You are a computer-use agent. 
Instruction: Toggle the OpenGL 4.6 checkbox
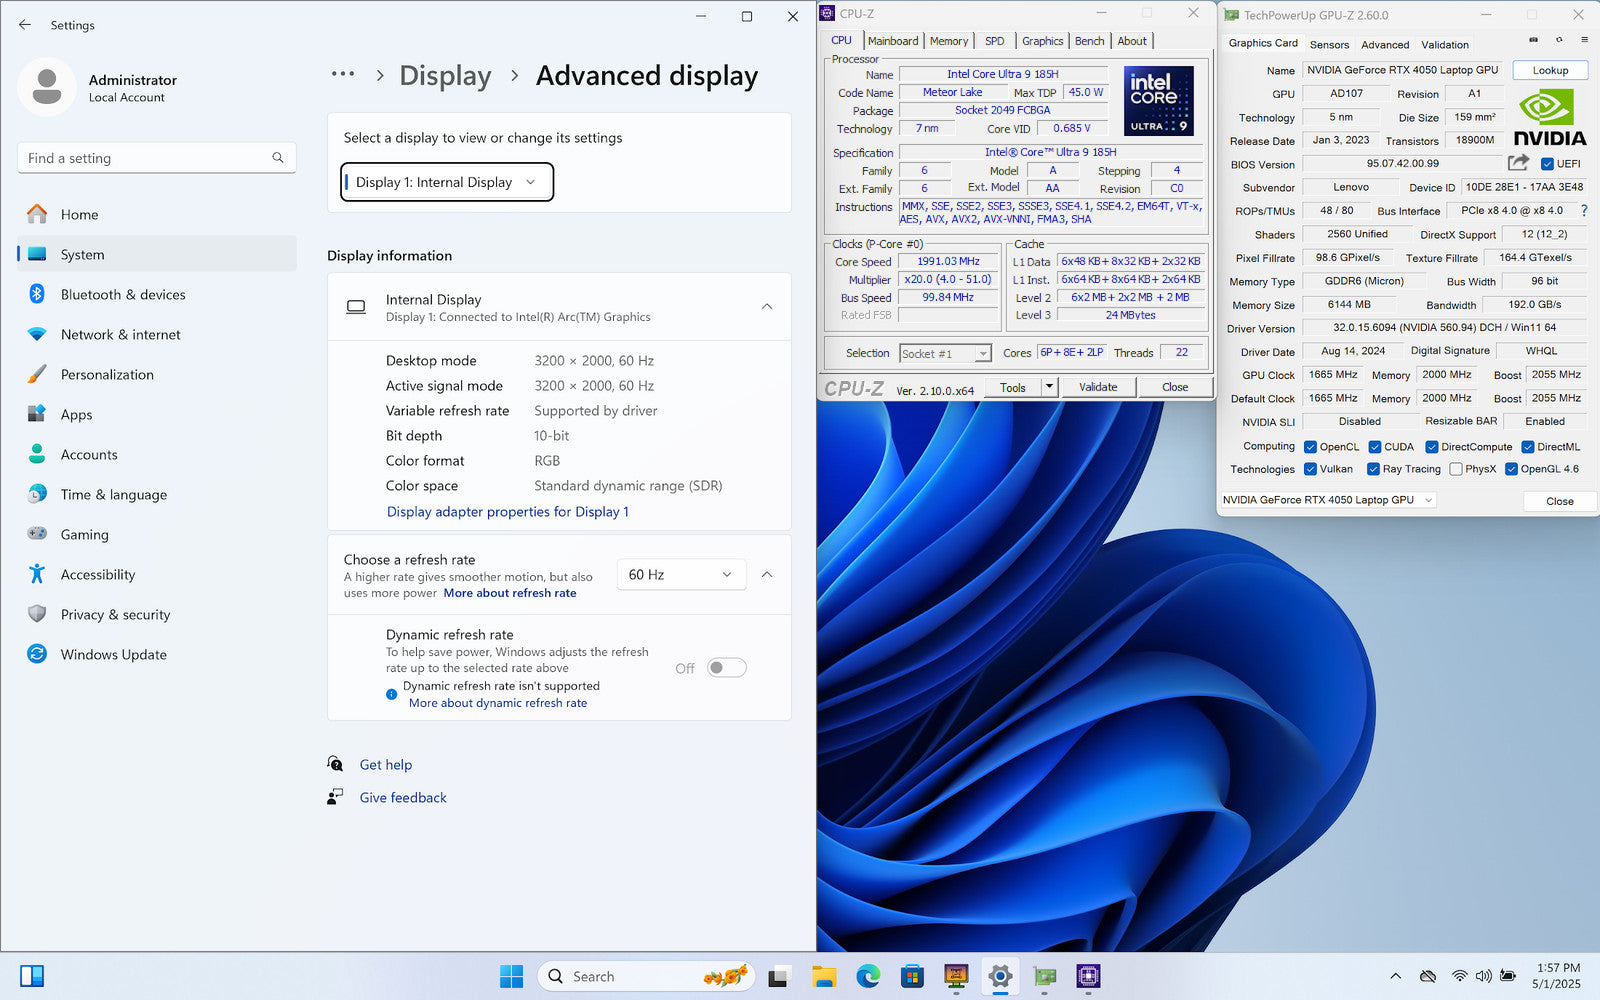pyautogui.click(x=1512, y=469)
